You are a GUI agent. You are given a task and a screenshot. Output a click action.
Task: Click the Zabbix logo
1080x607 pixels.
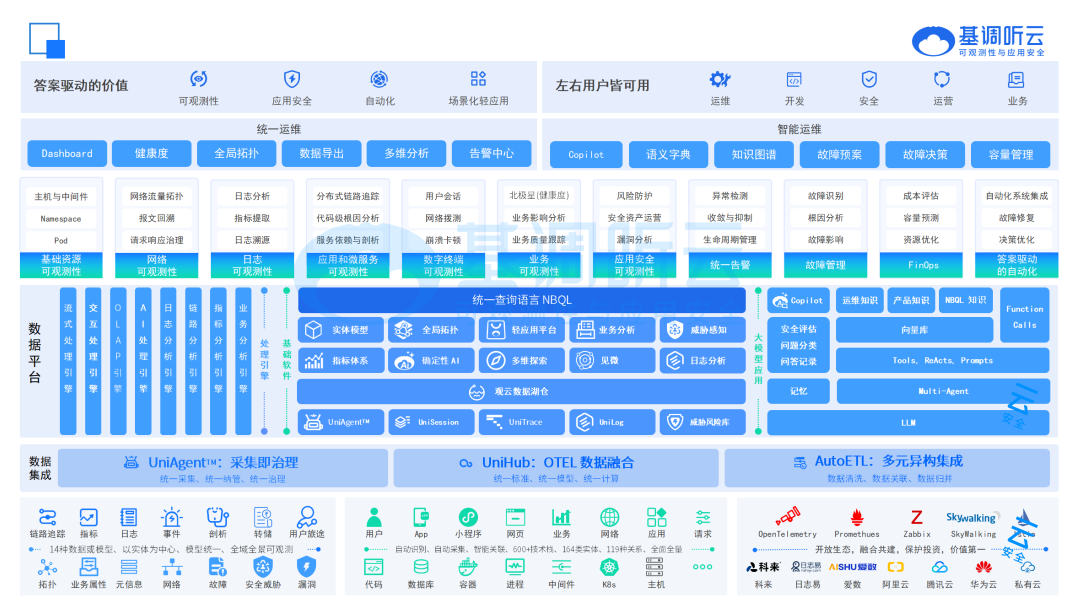pyautogui.click(x=916, y=517)
